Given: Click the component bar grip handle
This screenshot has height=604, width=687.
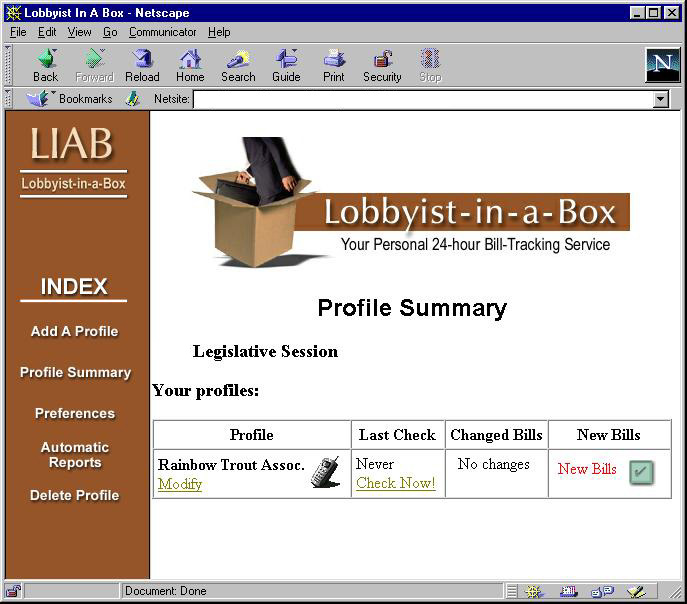Looking at the screenshot, I should [x=511, y=591].
